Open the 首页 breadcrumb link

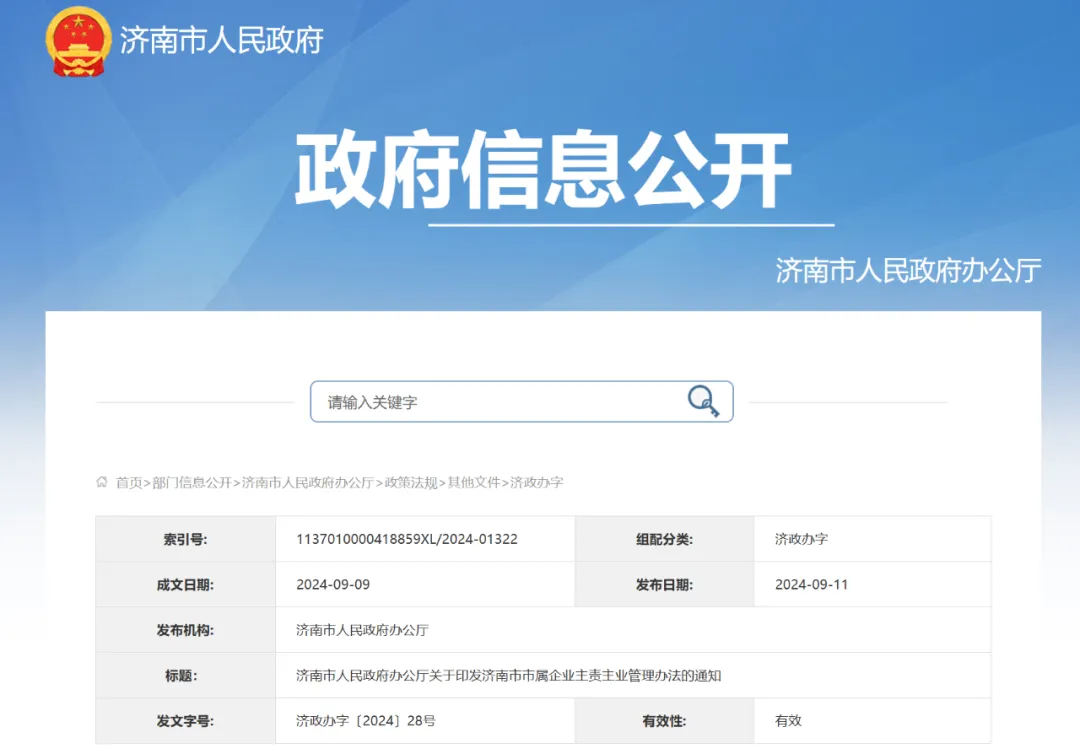click(x=129, y=482)
